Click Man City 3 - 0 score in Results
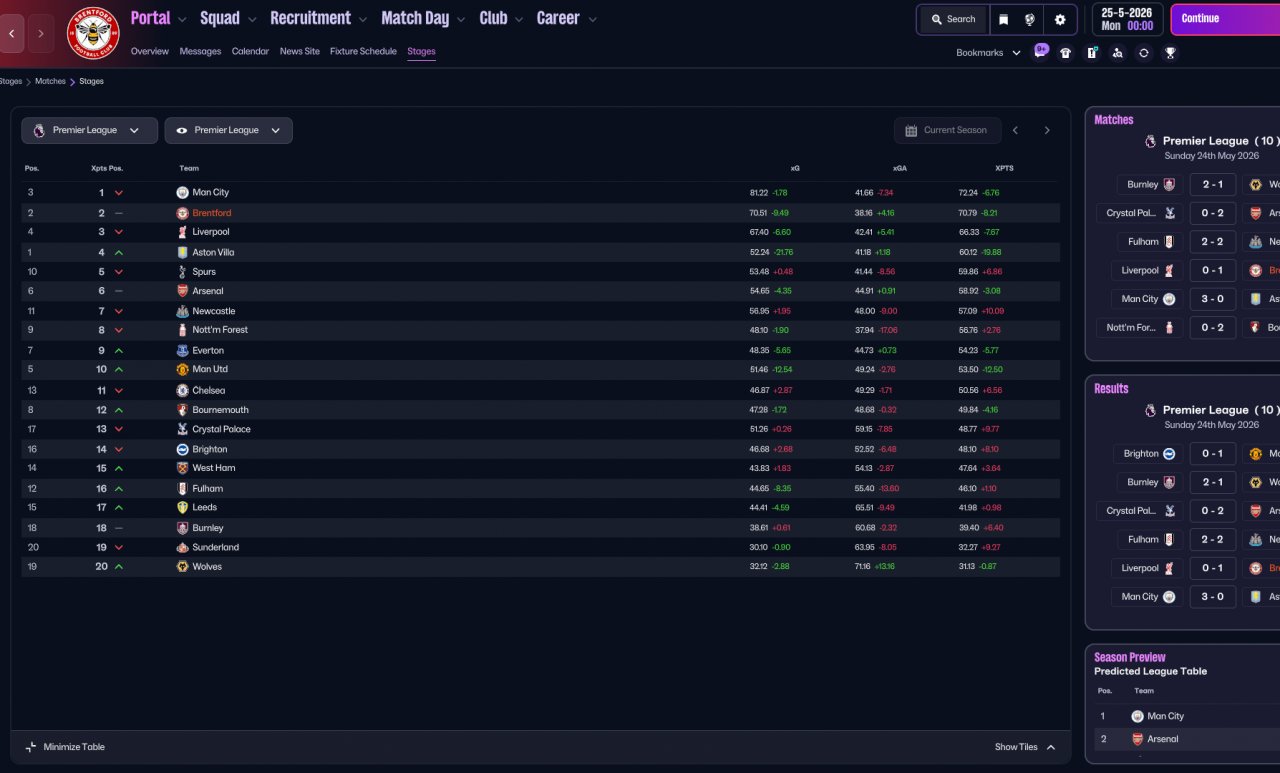 [x=1212, y=597]
